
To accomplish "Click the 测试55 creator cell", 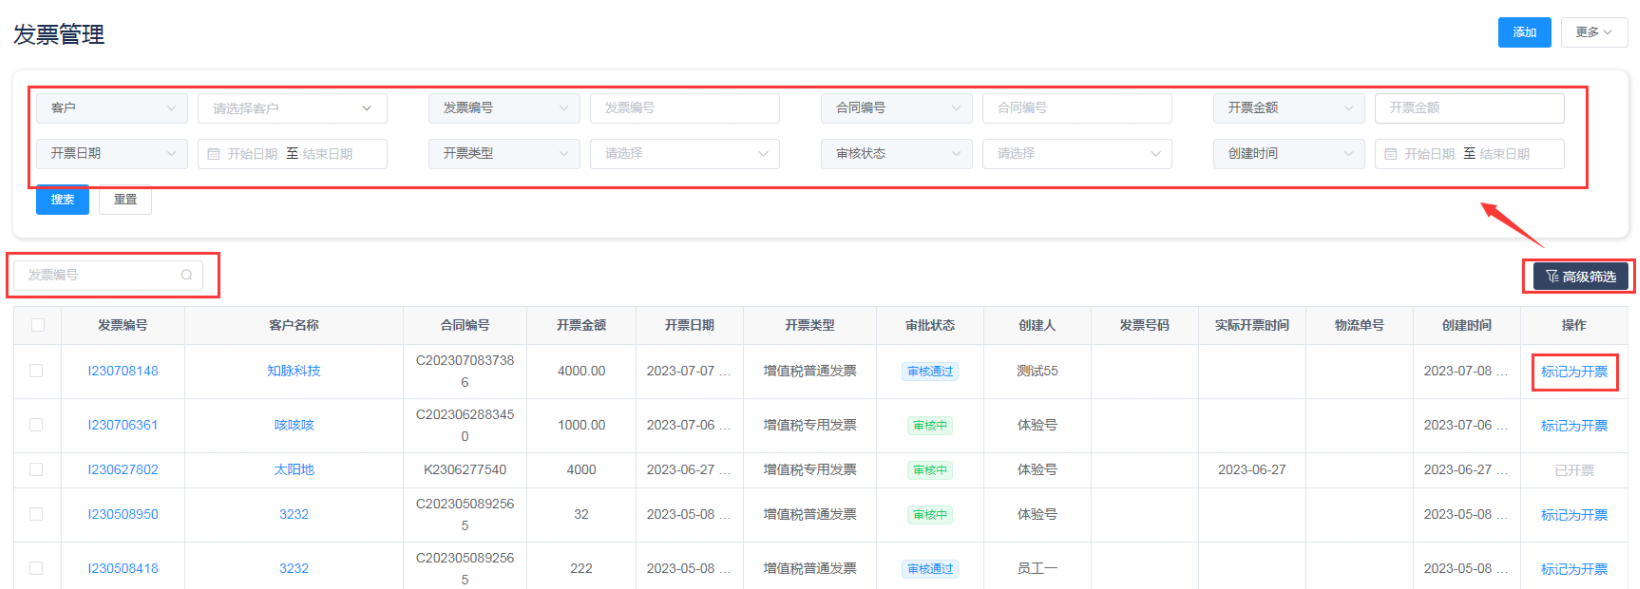I will tap(1037, 371).
